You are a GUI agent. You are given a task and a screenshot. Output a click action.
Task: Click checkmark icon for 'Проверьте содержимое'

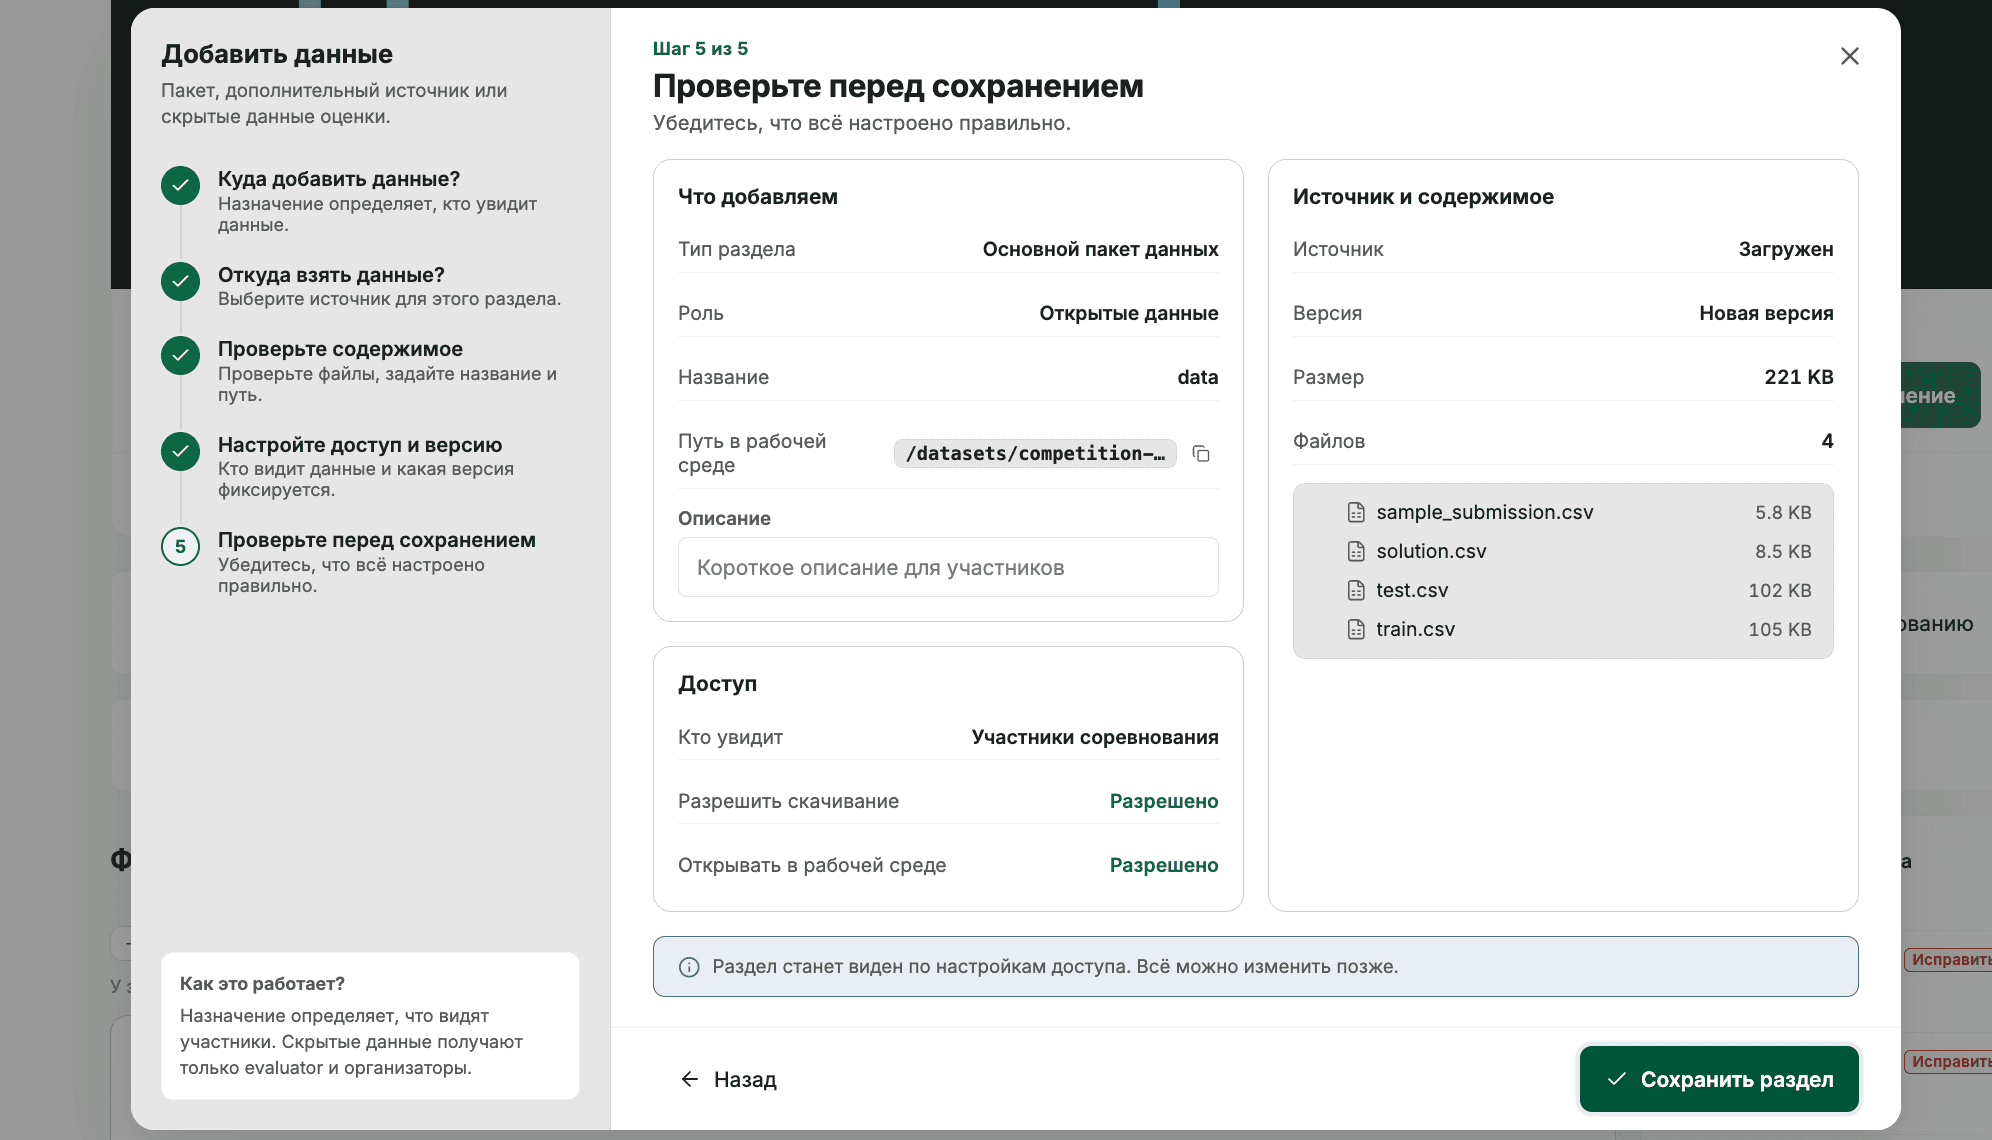click(180, 355)
